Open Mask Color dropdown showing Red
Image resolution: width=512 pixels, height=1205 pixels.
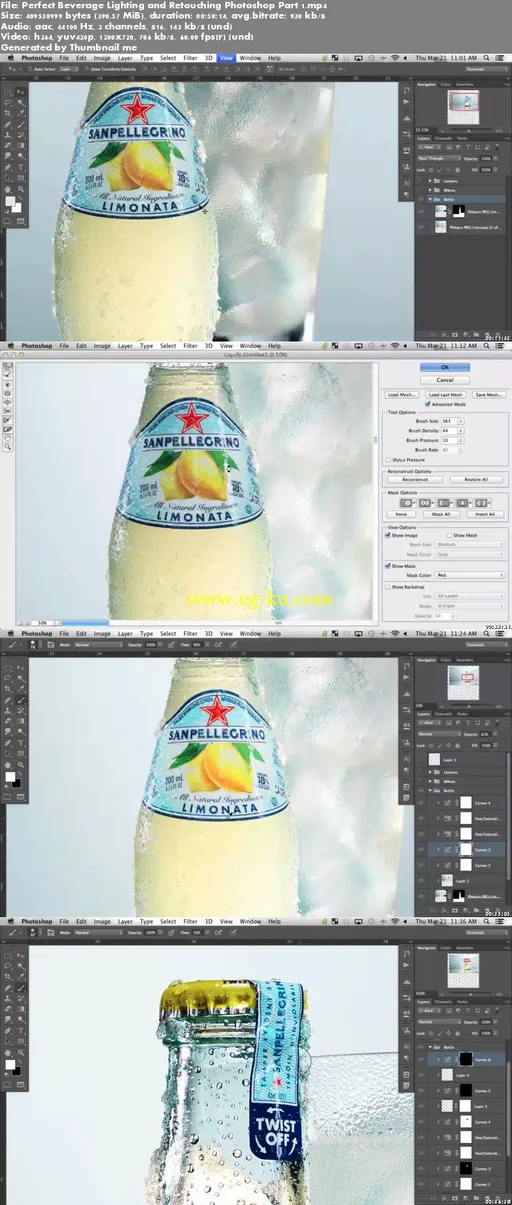pos(470,575)
